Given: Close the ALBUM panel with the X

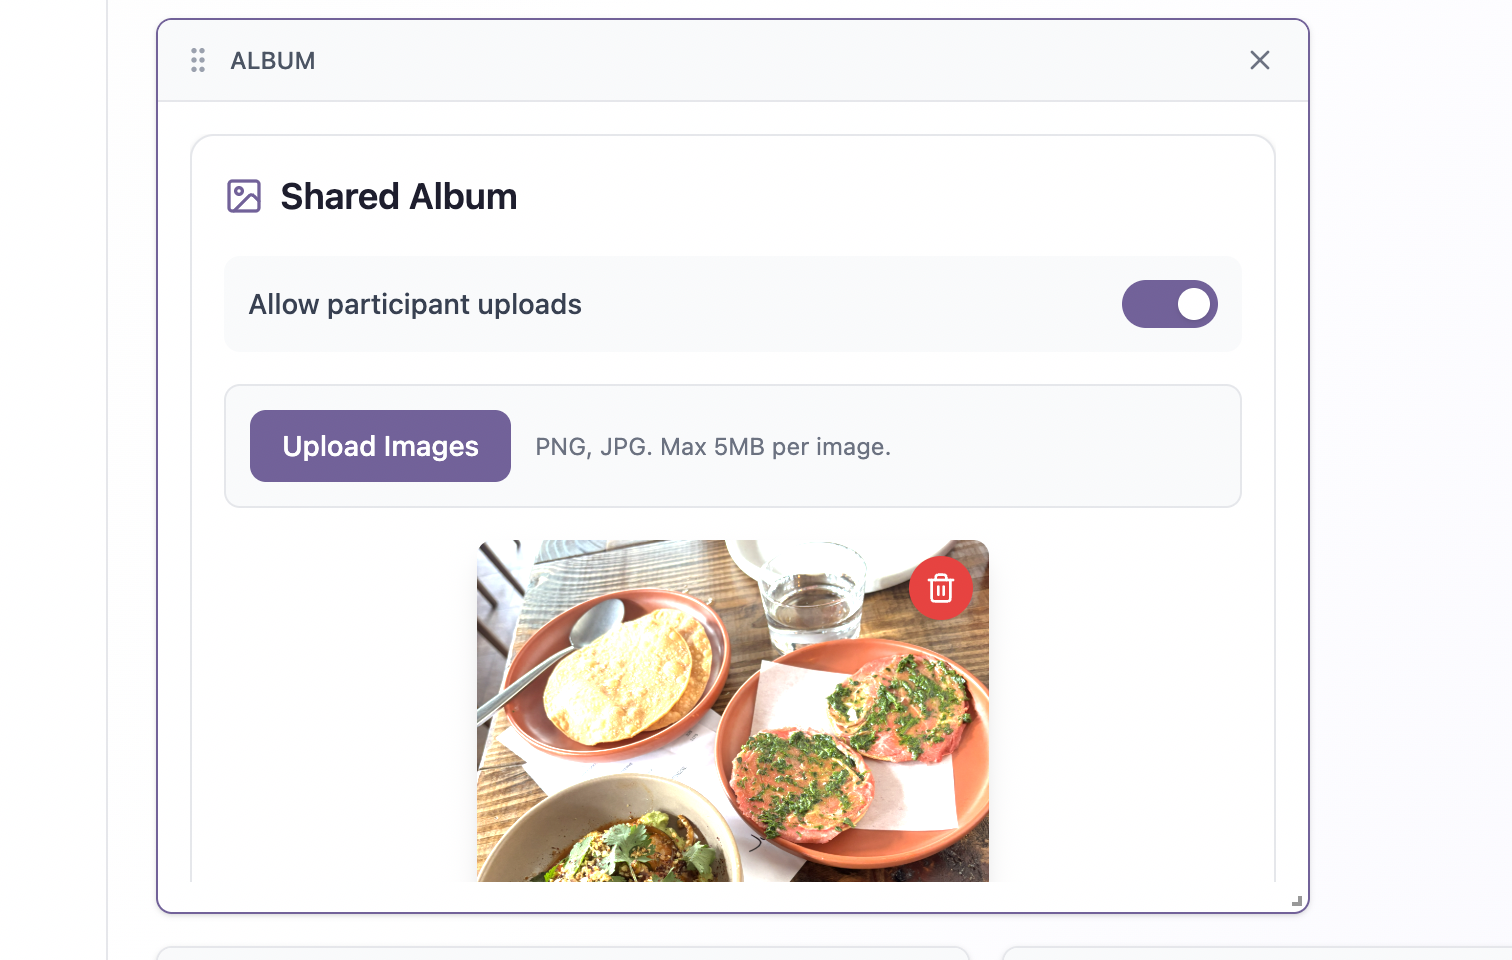Looking at the screenshot, I should [1260, 60].
